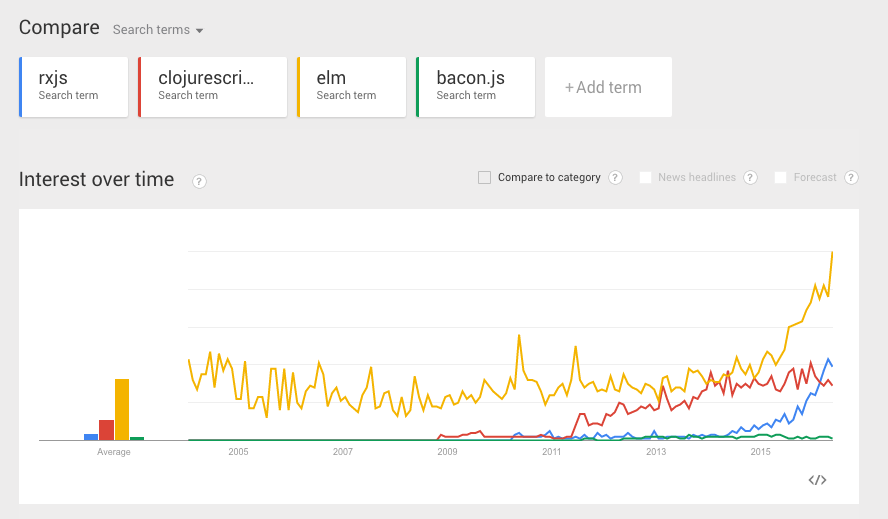The width and height of the screenshot is (888, 519).
Task: Select the bacon.js search term card
Action: coord(475,87)
